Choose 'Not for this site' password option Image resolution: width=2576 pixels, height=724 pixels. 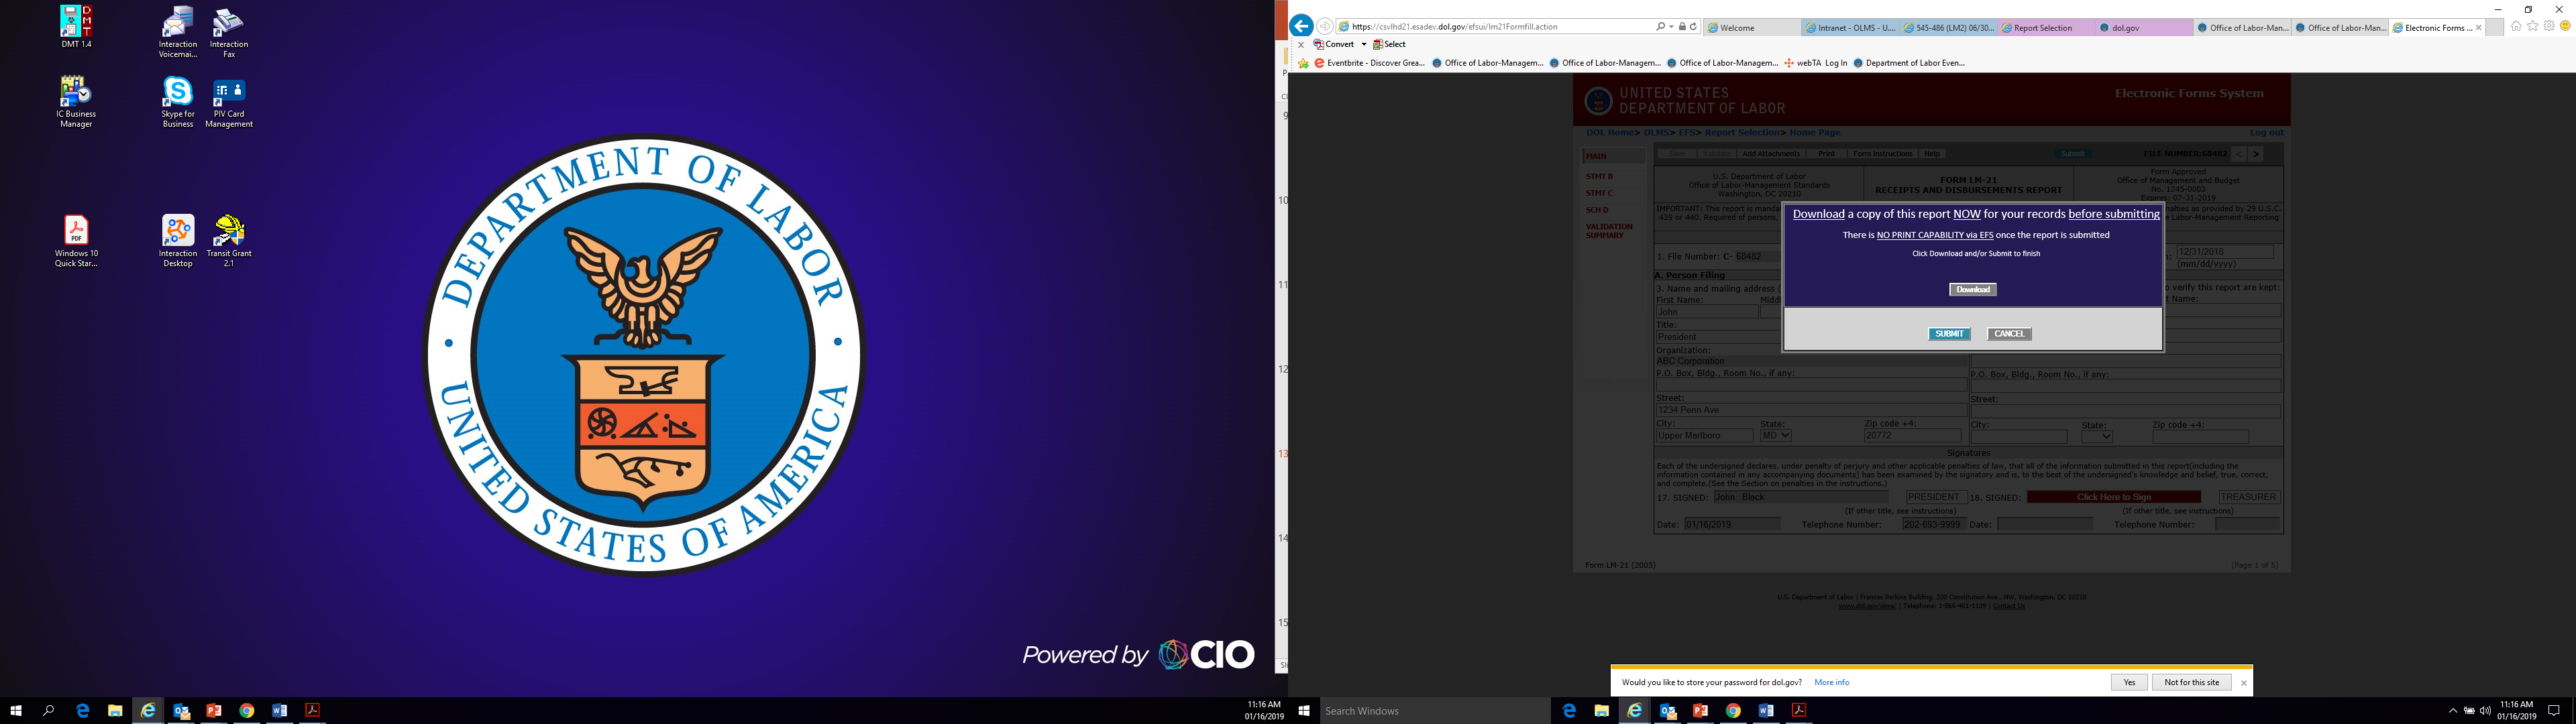(x=2191, y=682)
